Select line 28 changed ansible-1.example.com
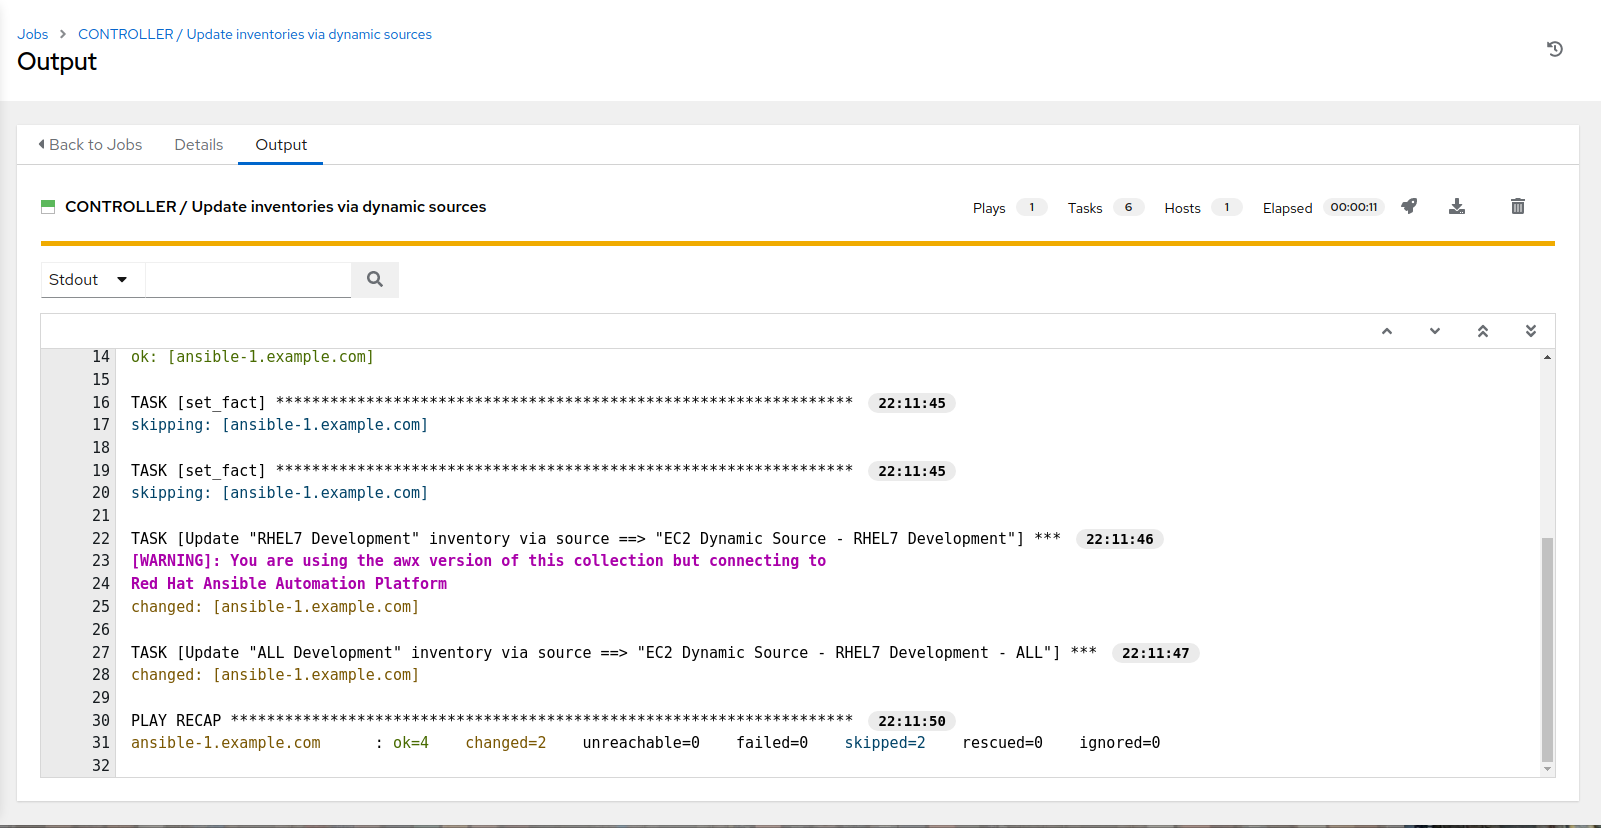Screen dimensions: 1601x828 pyautogui.click(x=275, y=675)
